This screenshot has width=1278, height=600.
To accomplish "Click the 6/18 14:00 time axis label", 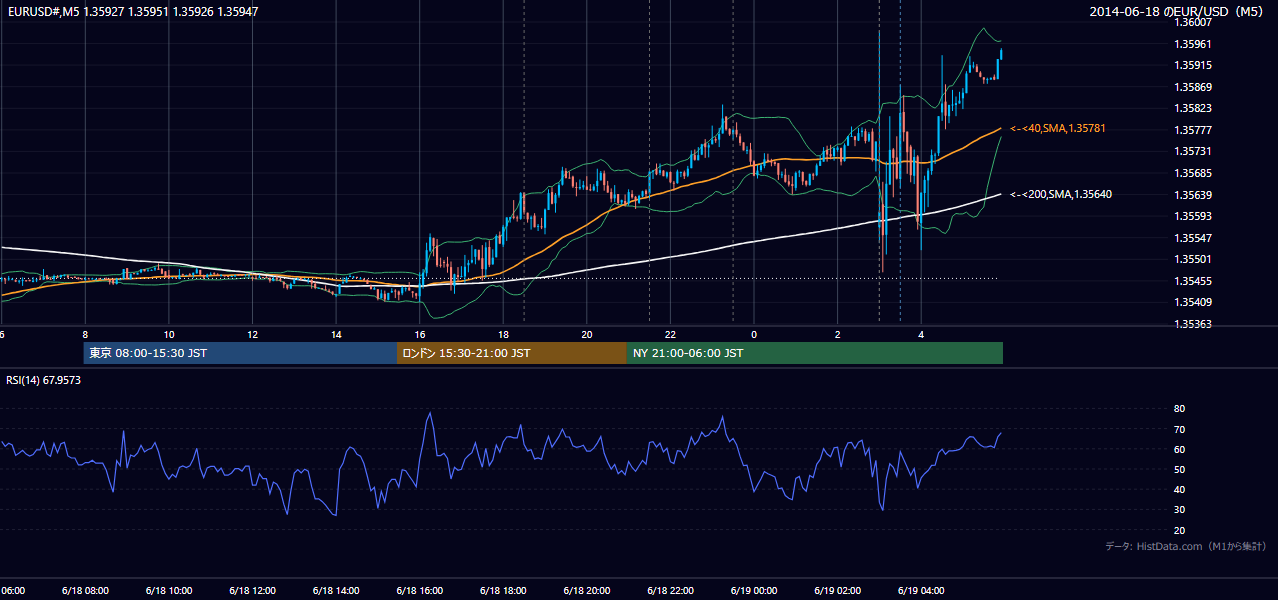I will pyautogui.click(x=336, y=590).
